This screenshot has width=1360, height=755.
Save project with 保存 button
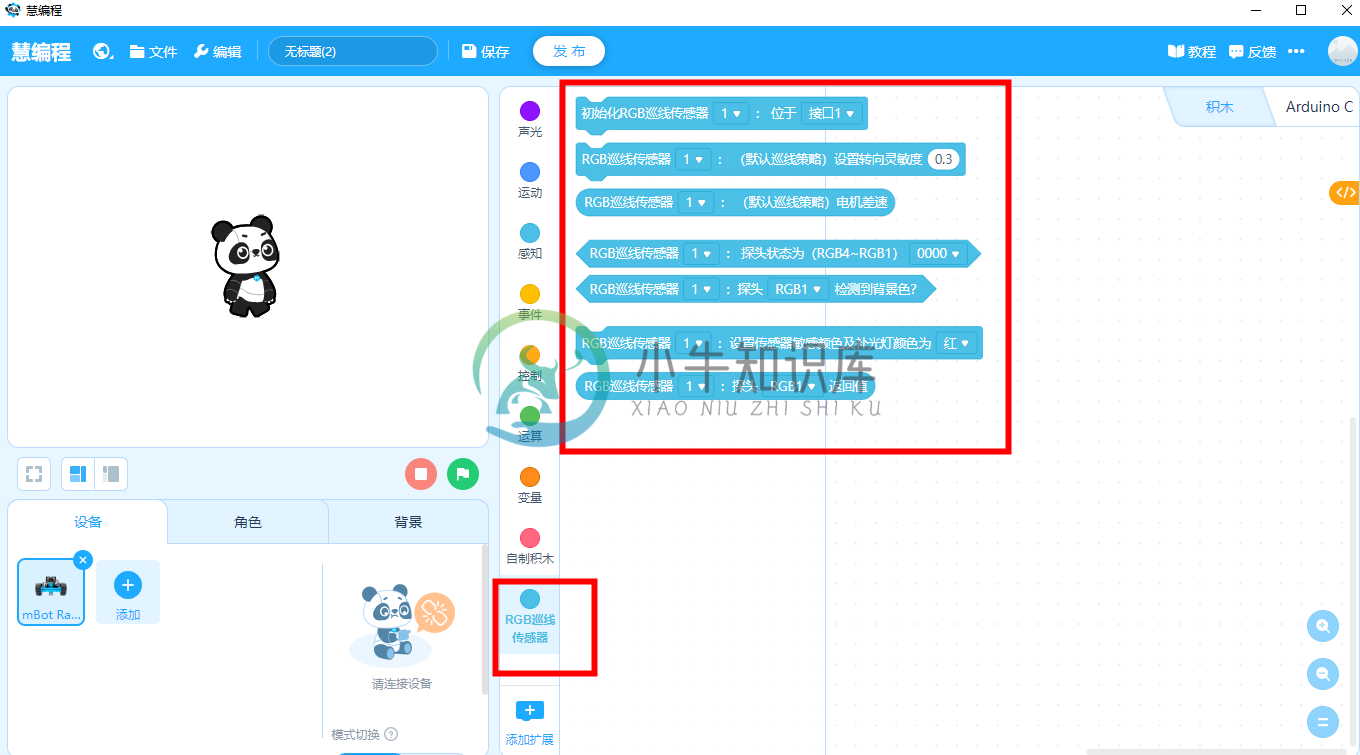[x=486, y=51]
